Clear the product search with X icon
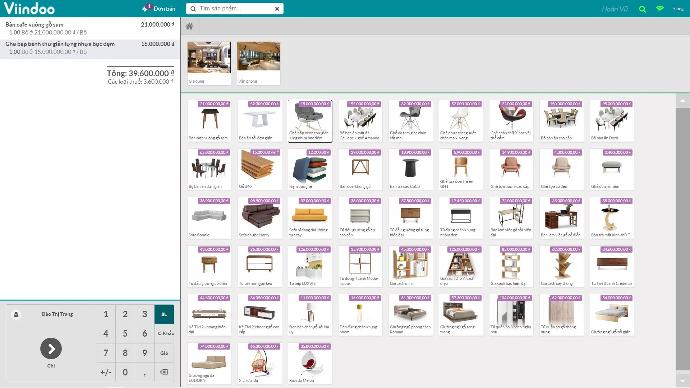This screenshot has width=690, height=388. point(277,9)
